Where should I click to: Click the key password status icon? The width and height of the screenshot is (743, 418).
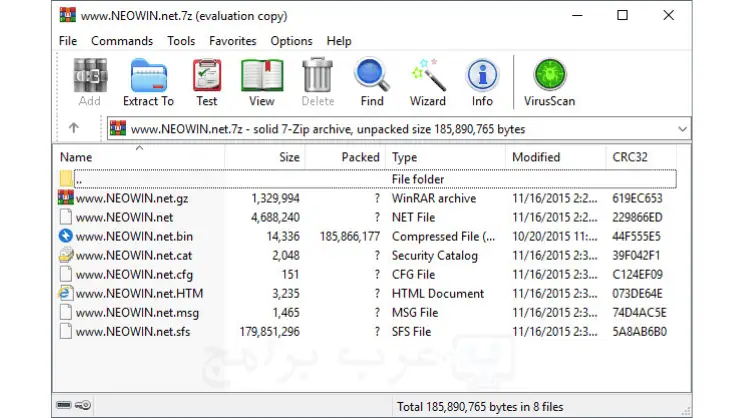83,405
